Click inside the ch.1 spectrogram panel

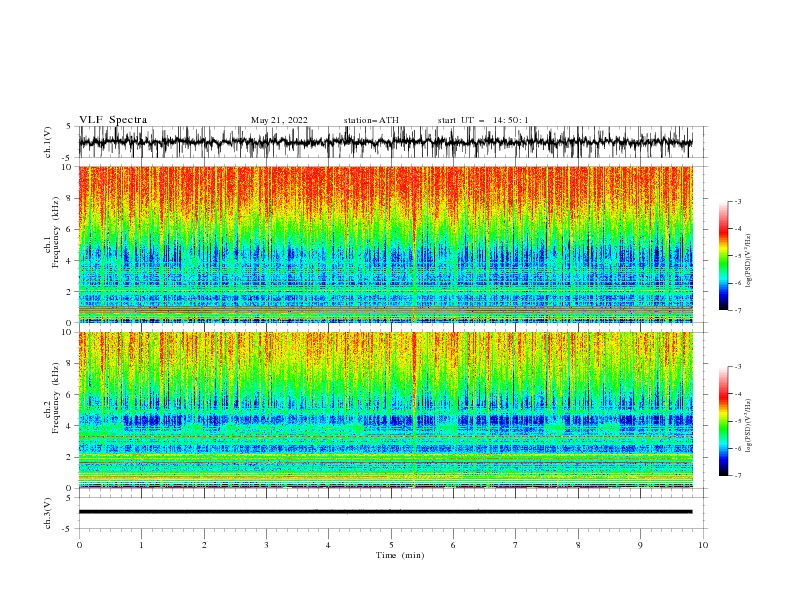click(385, 244)
